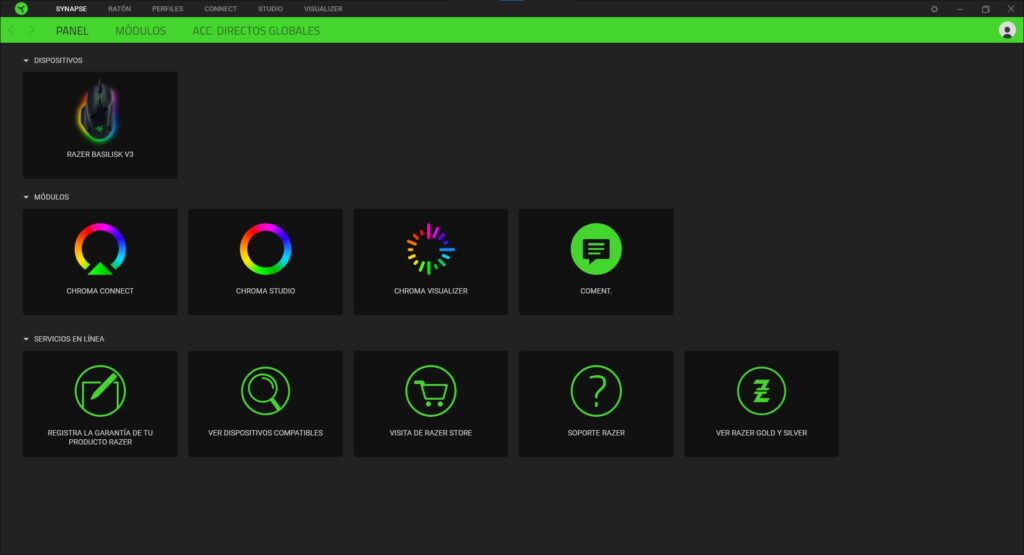The height and width of the screenshot is (555, 1024).
Task: Launch Chroma Studio color ring icon
Action: coord(265,249)
